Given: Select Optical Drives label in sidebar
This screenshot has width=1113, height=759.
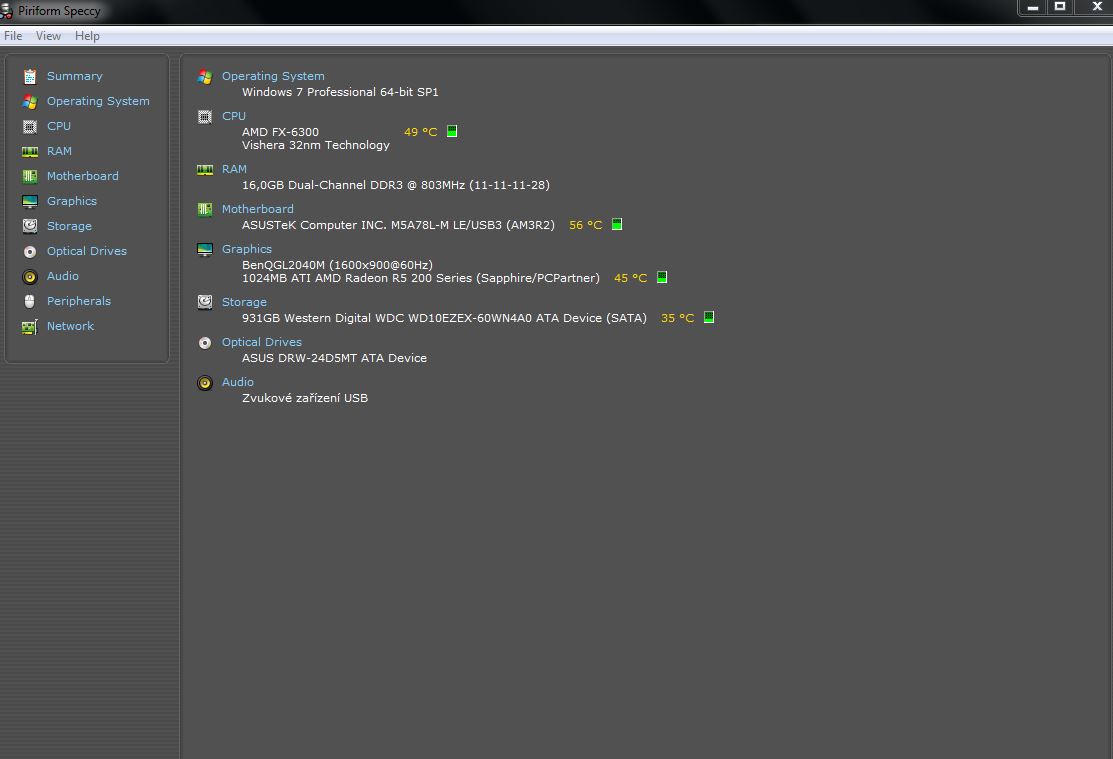Looking at the screenshot, I should pos(87,251).
